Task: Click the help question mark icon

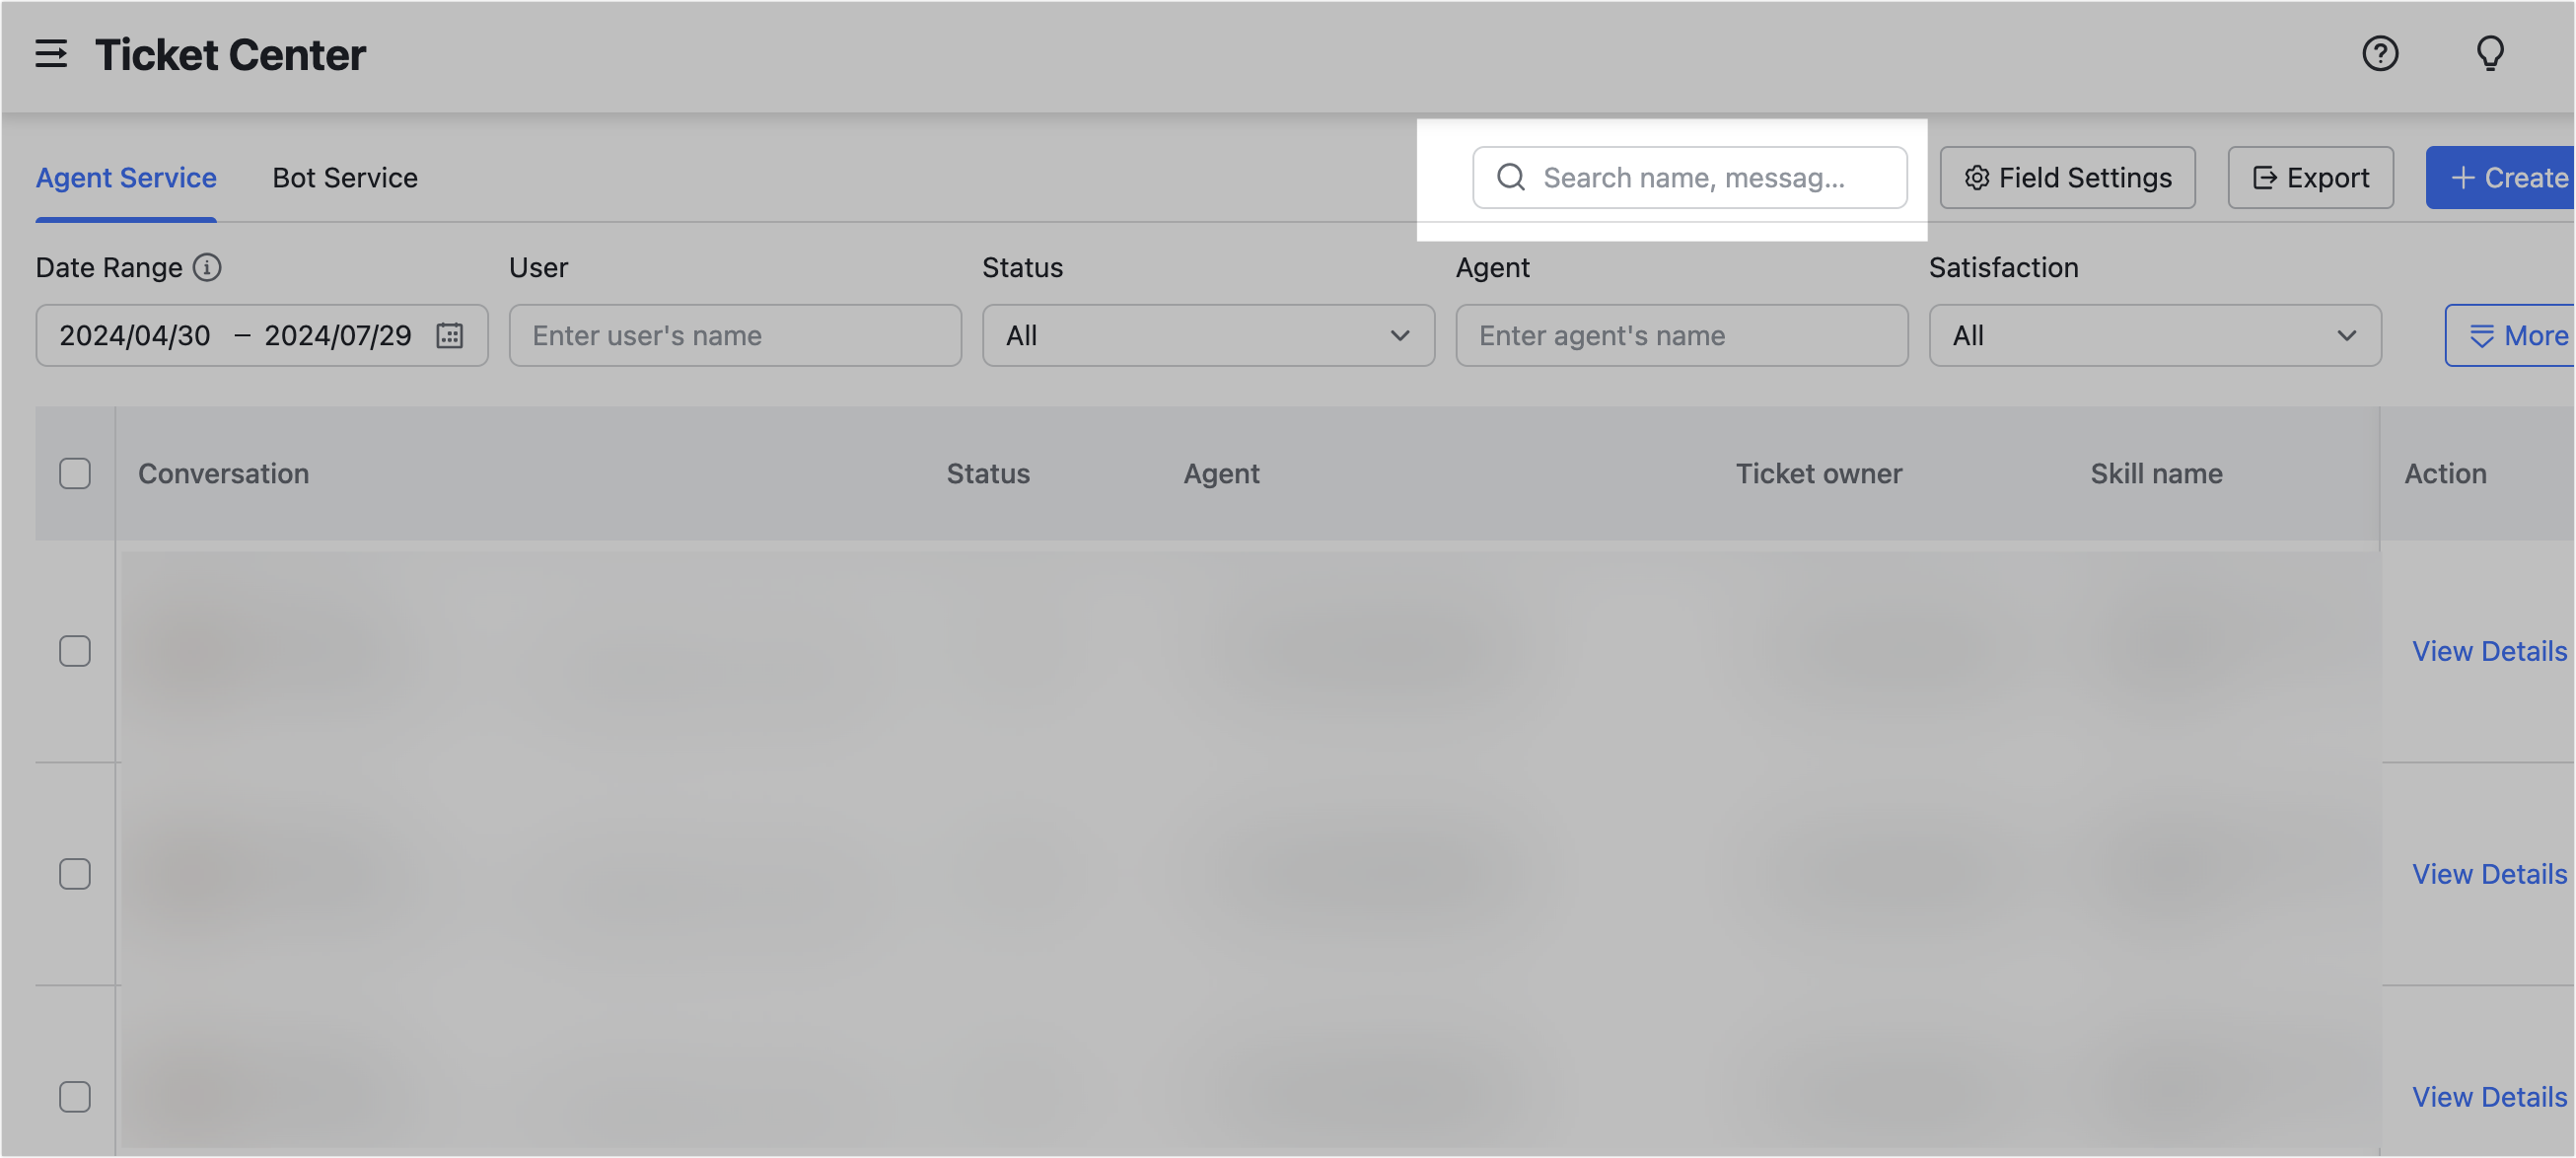Action: coord(2380,54)
